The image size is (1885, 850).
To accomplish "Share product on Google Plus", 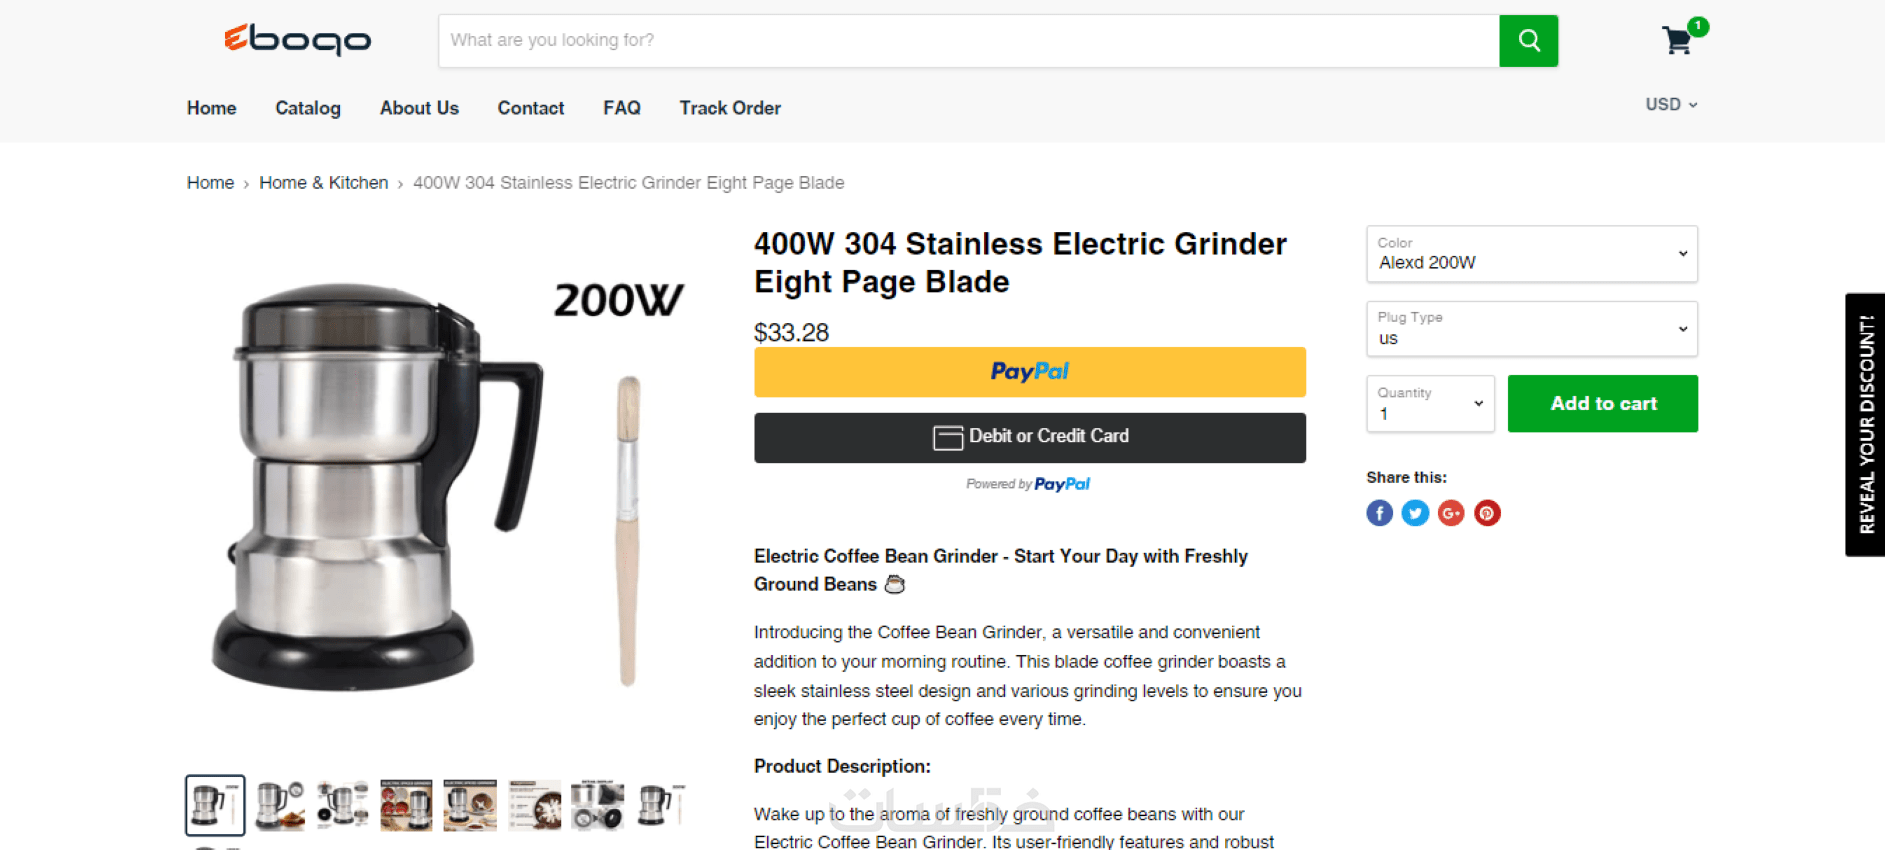I will 1451,513.
